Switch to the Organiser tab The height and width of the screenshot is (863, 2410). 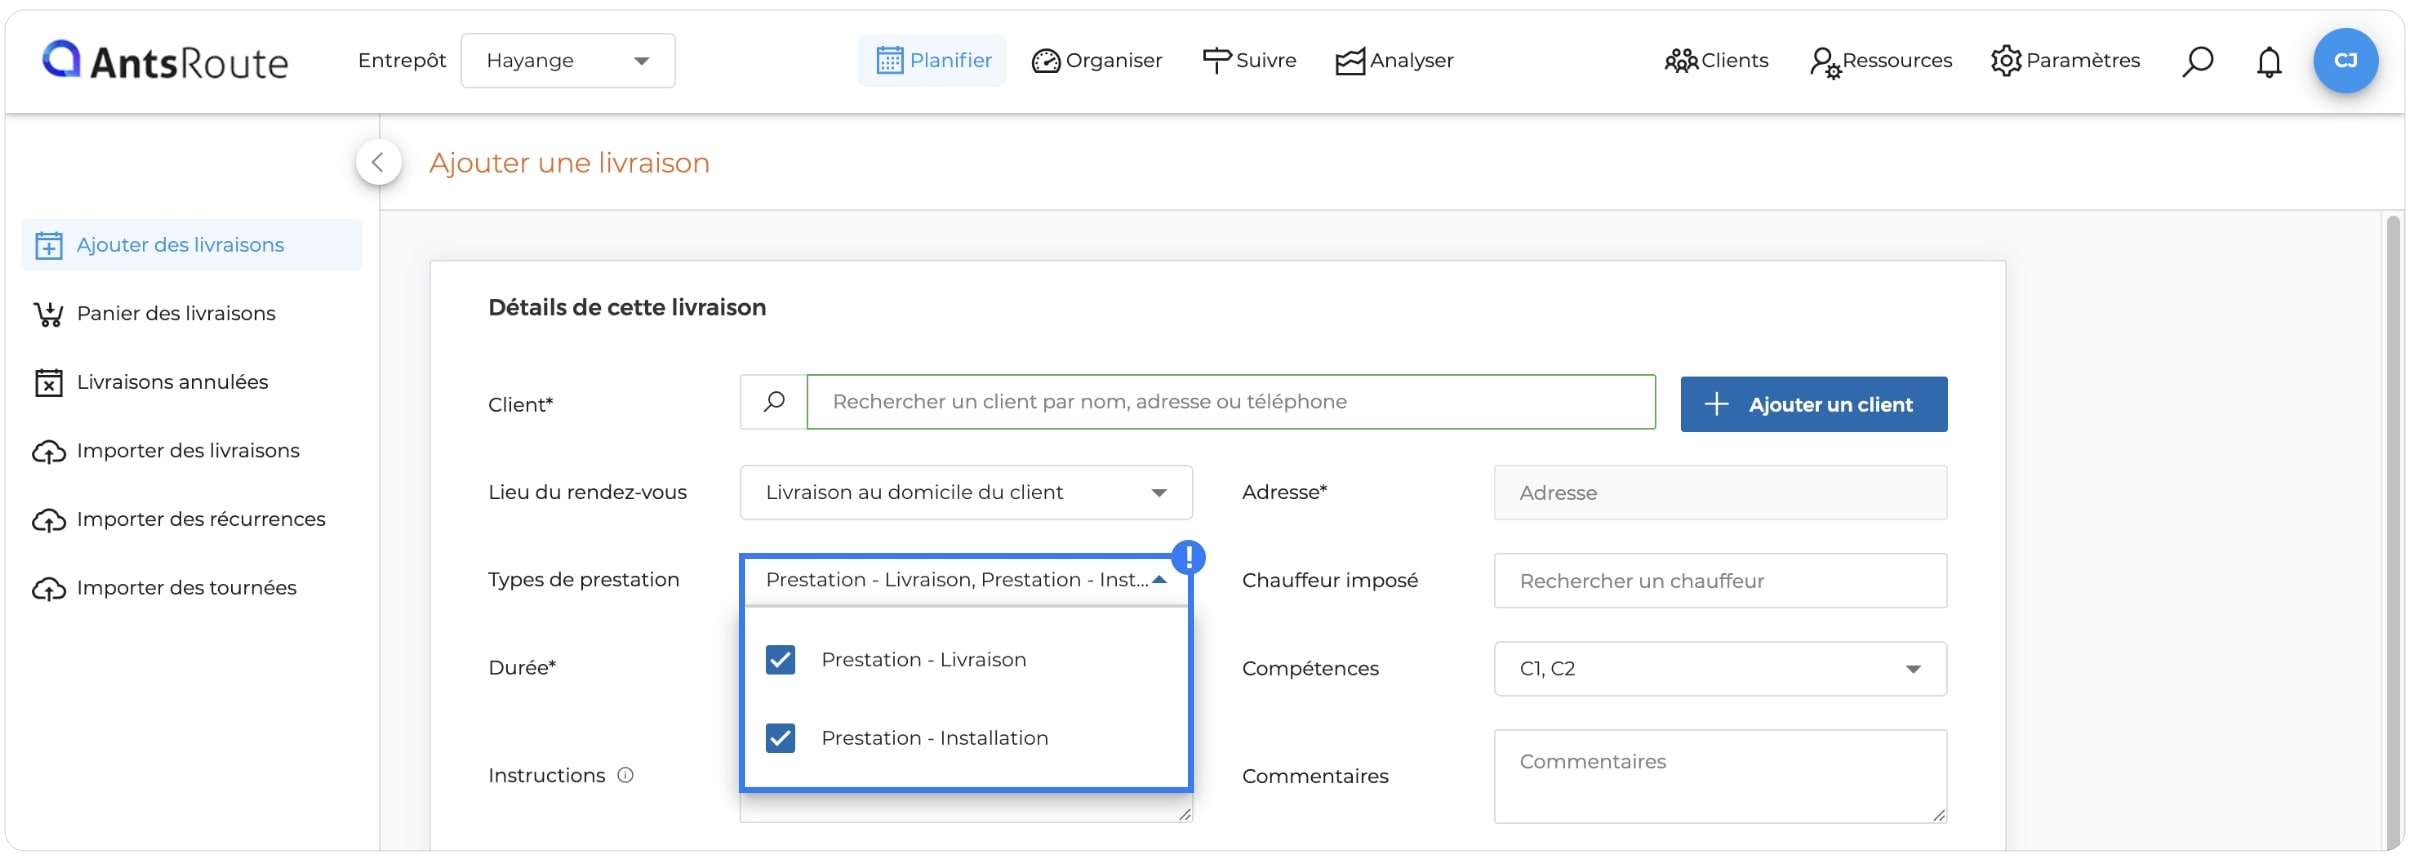click(x=1097, y=61)
